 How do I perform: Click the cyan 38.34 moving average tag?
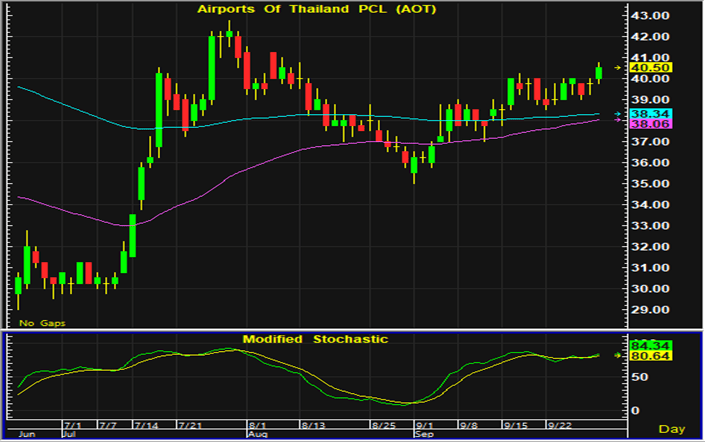pos(645,115)
